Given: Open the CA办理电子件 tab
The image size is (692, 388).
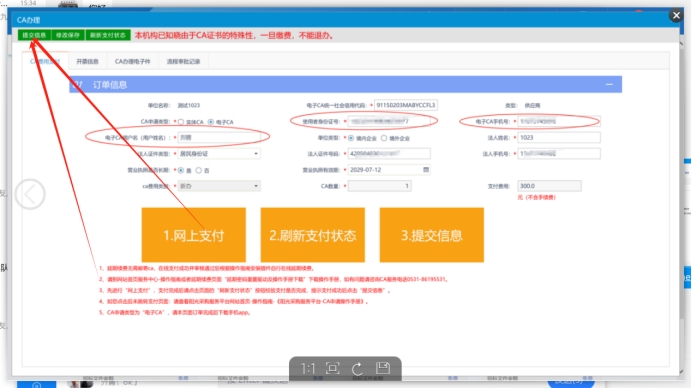Looking at the screenshot, I should pyautogui.click(x=132, y=61).
